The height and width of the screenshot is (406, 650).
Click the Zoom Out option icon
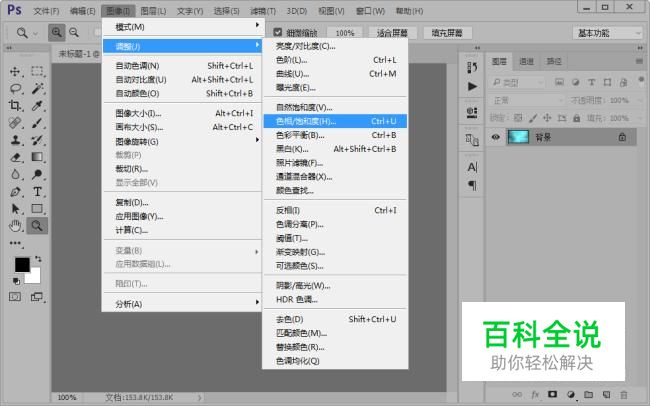[74, 32]
